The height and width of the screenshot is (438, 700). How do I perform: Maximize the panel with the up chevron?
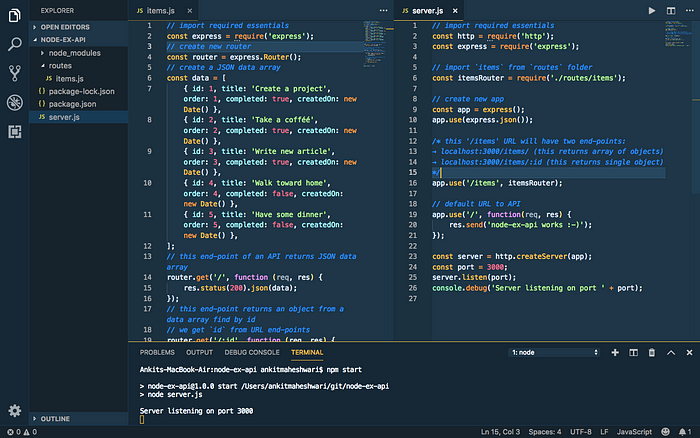(671, 353)
